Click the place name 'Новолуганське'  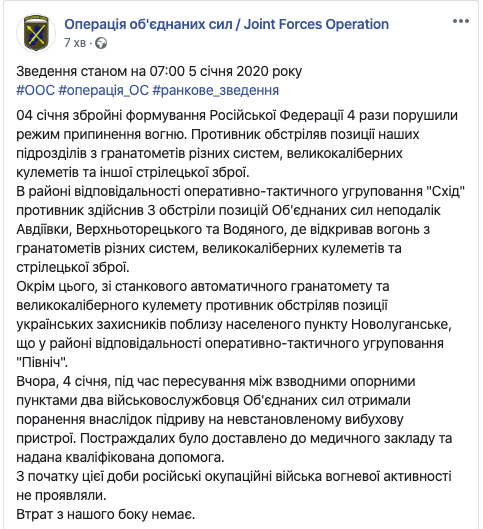[400, 324]
